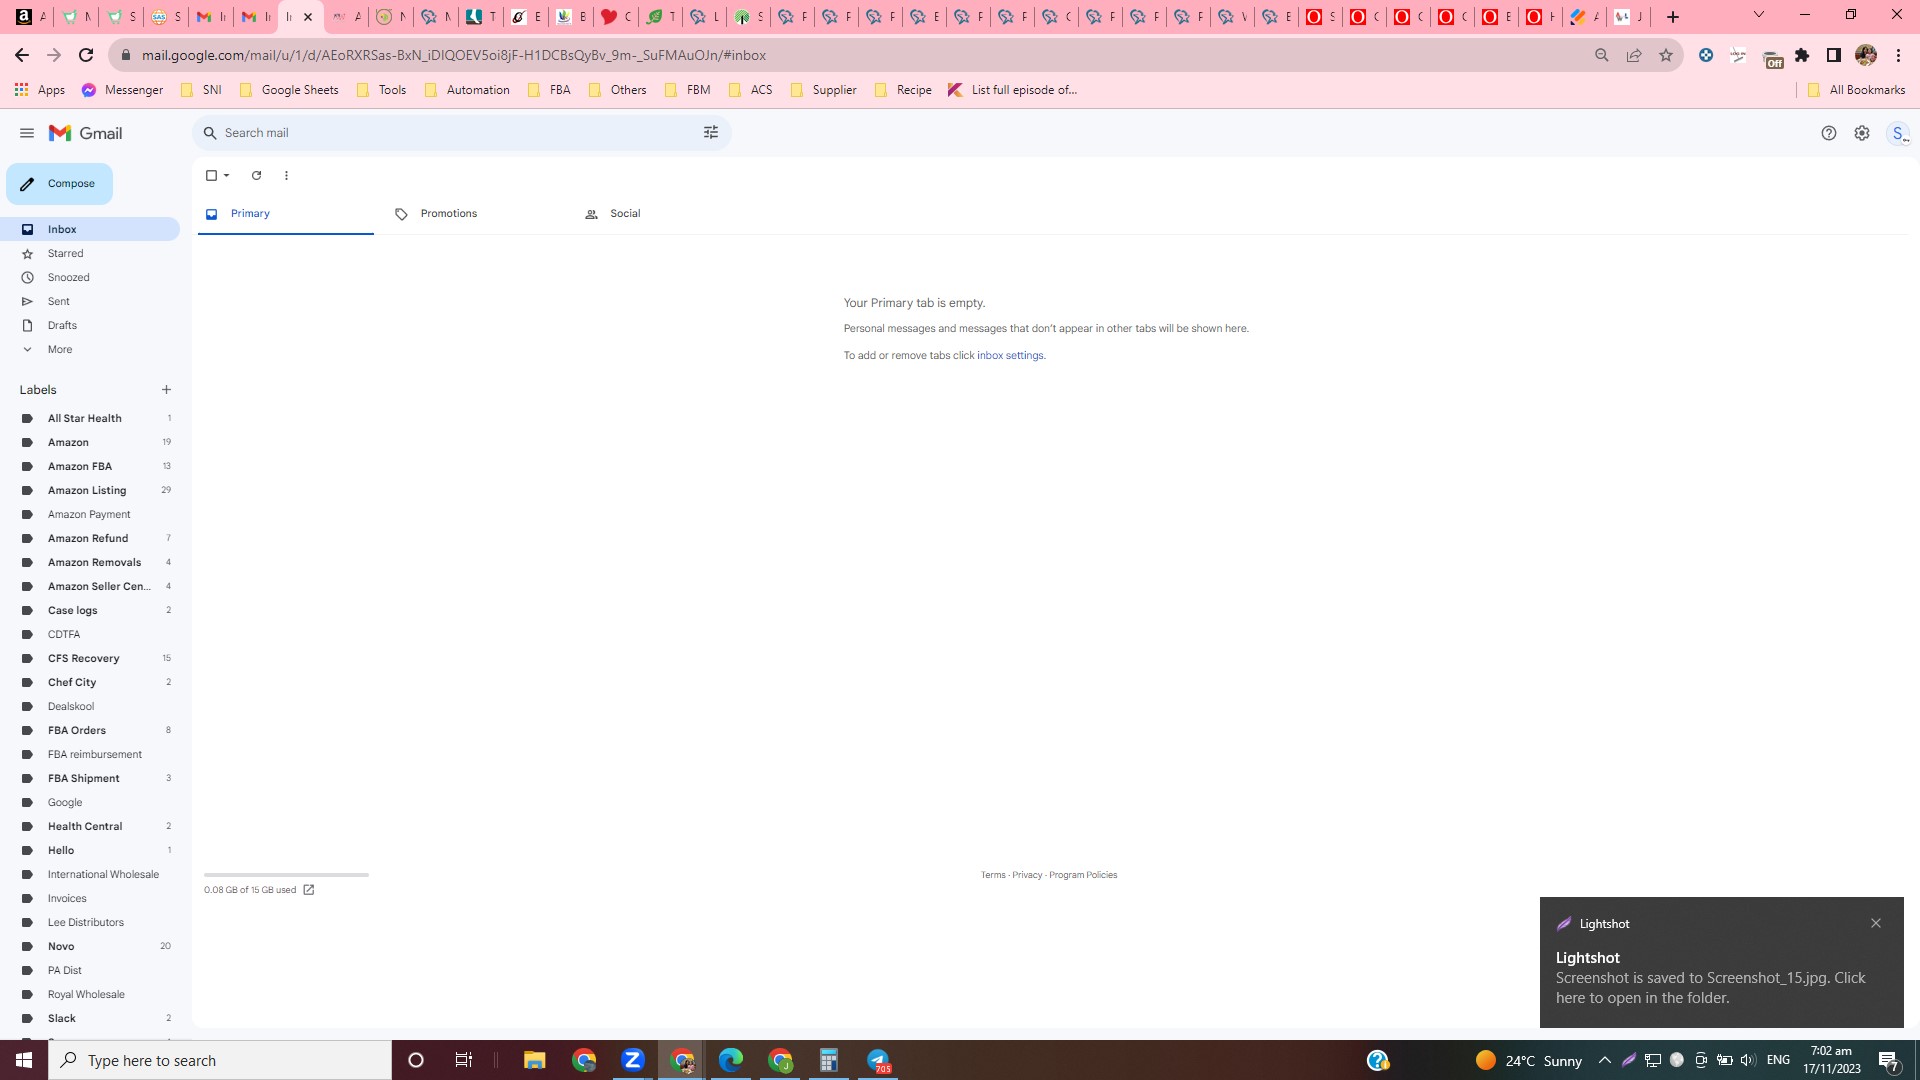Open Chrome three-dot menu
Screen dimensions: 1920x1080
[1898, 55]
